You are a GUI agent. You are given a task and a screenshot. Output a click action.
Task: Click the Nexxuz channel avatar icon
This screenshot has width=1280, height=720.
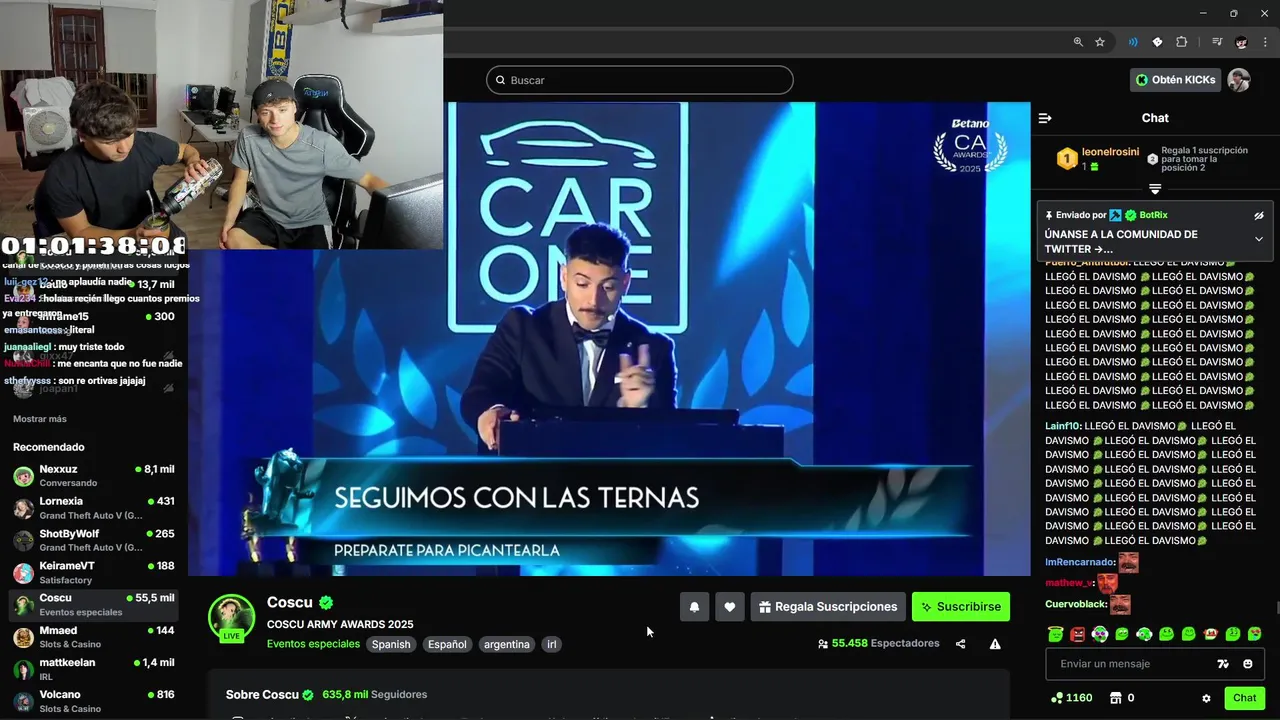tap(23, 476)
